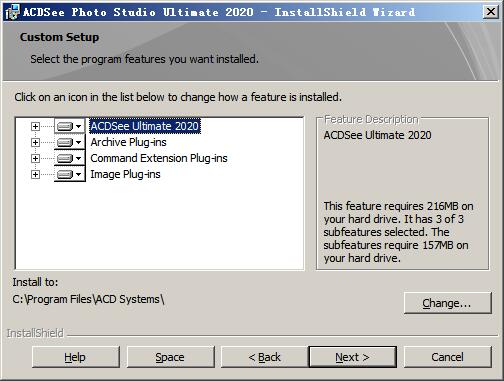Screen dimensions: 504x381
Task: Select the Image Plug-ins feature
Action: [x=125, y=174]
